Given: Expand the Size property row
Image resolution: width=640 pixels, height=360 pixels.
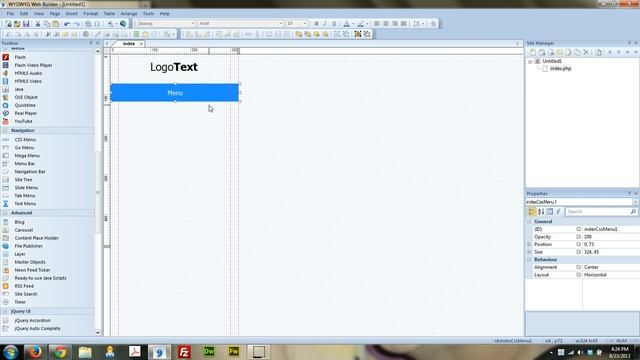Looking at the screenshot, I should (529, 252).
